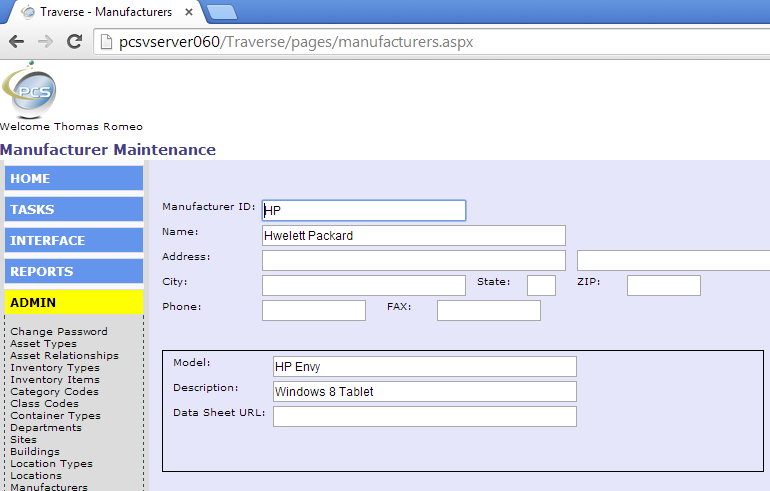The image size is (770, 491).
Task: Click the ZIP input field
Action: [663, 285]
